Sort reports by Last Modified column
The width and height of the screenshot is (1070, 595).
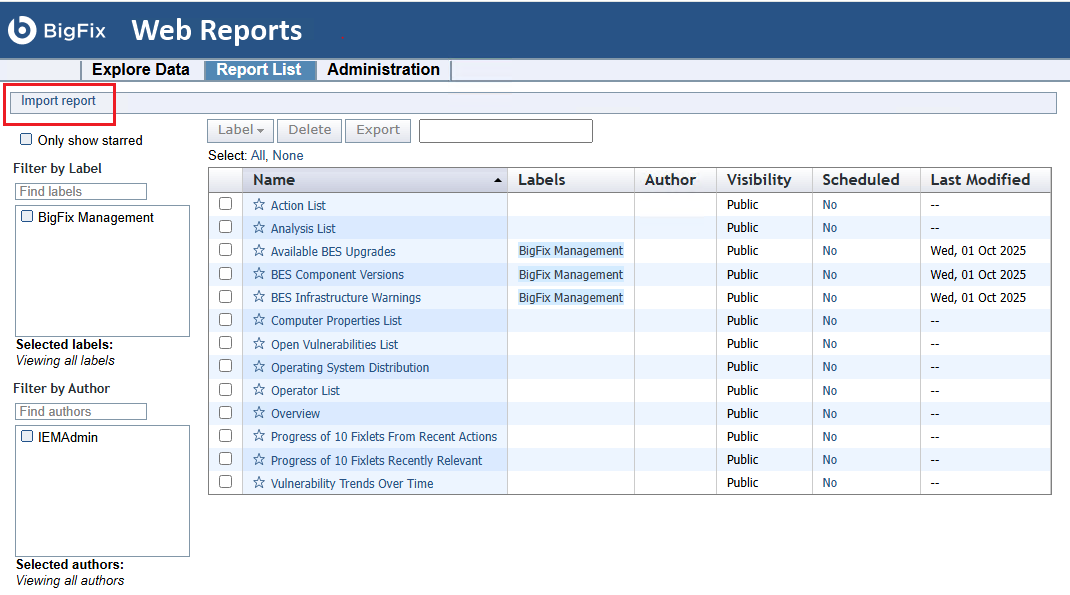pos(979,180)
